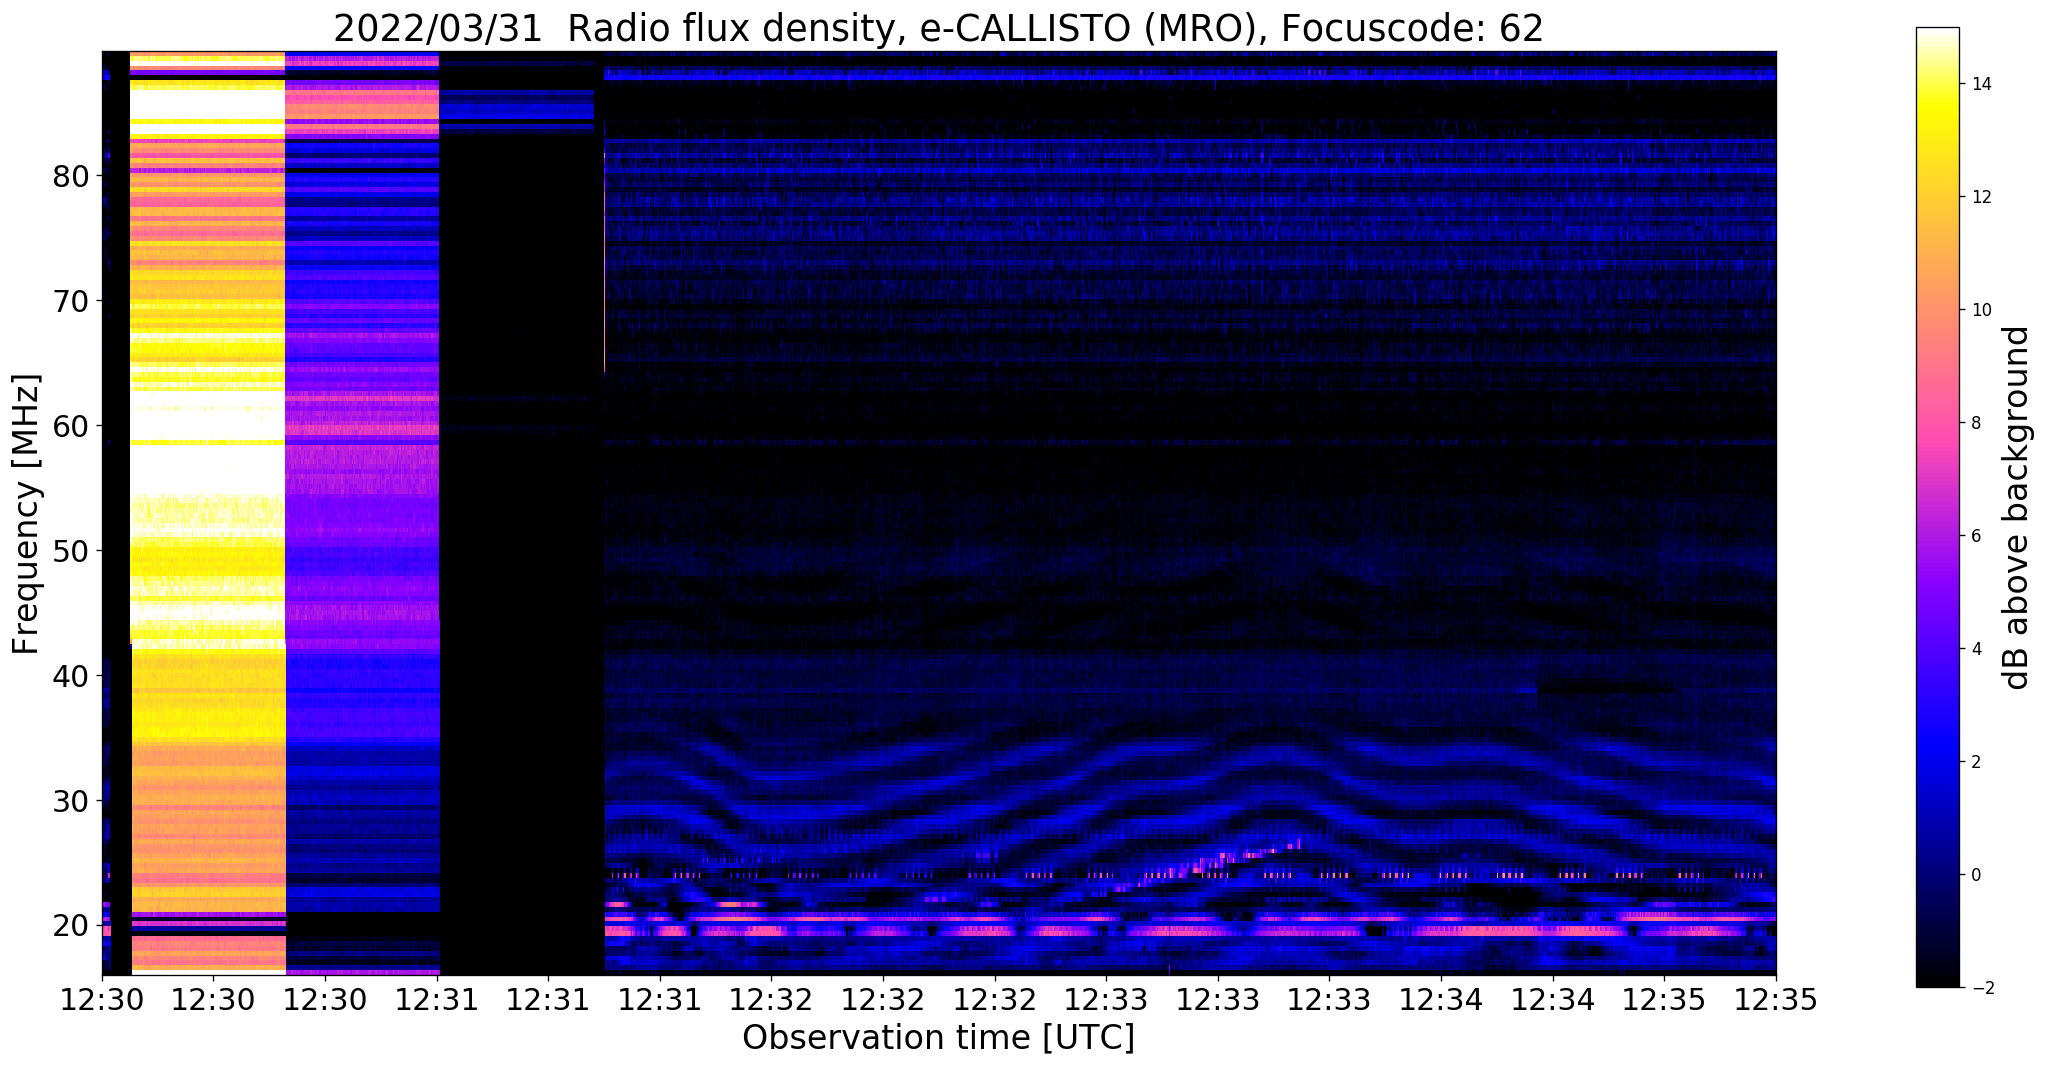2047x1067 pixels.
Task: Click the colorbar tick label 12
Action: click(x=1979, y=197)
